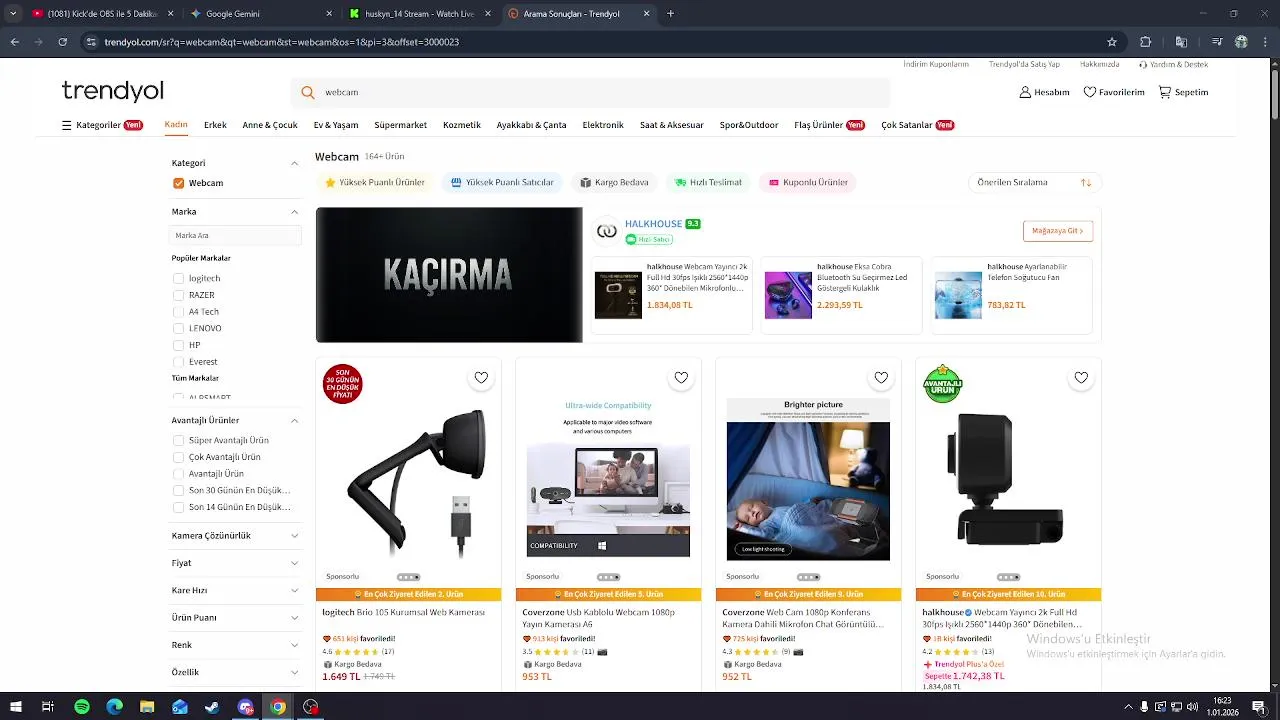Viewport: 1280px width, 720px height.
Task: Favorite the Coverzone Usb Kablolu Webcam
Action: [681, 378]
